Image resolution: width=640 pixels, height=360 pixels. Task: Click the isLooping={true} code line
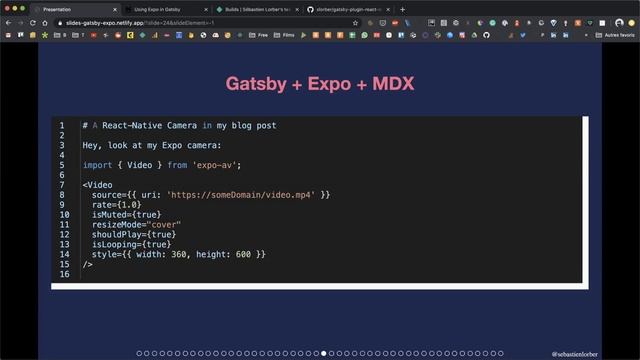tap(131, 244)
